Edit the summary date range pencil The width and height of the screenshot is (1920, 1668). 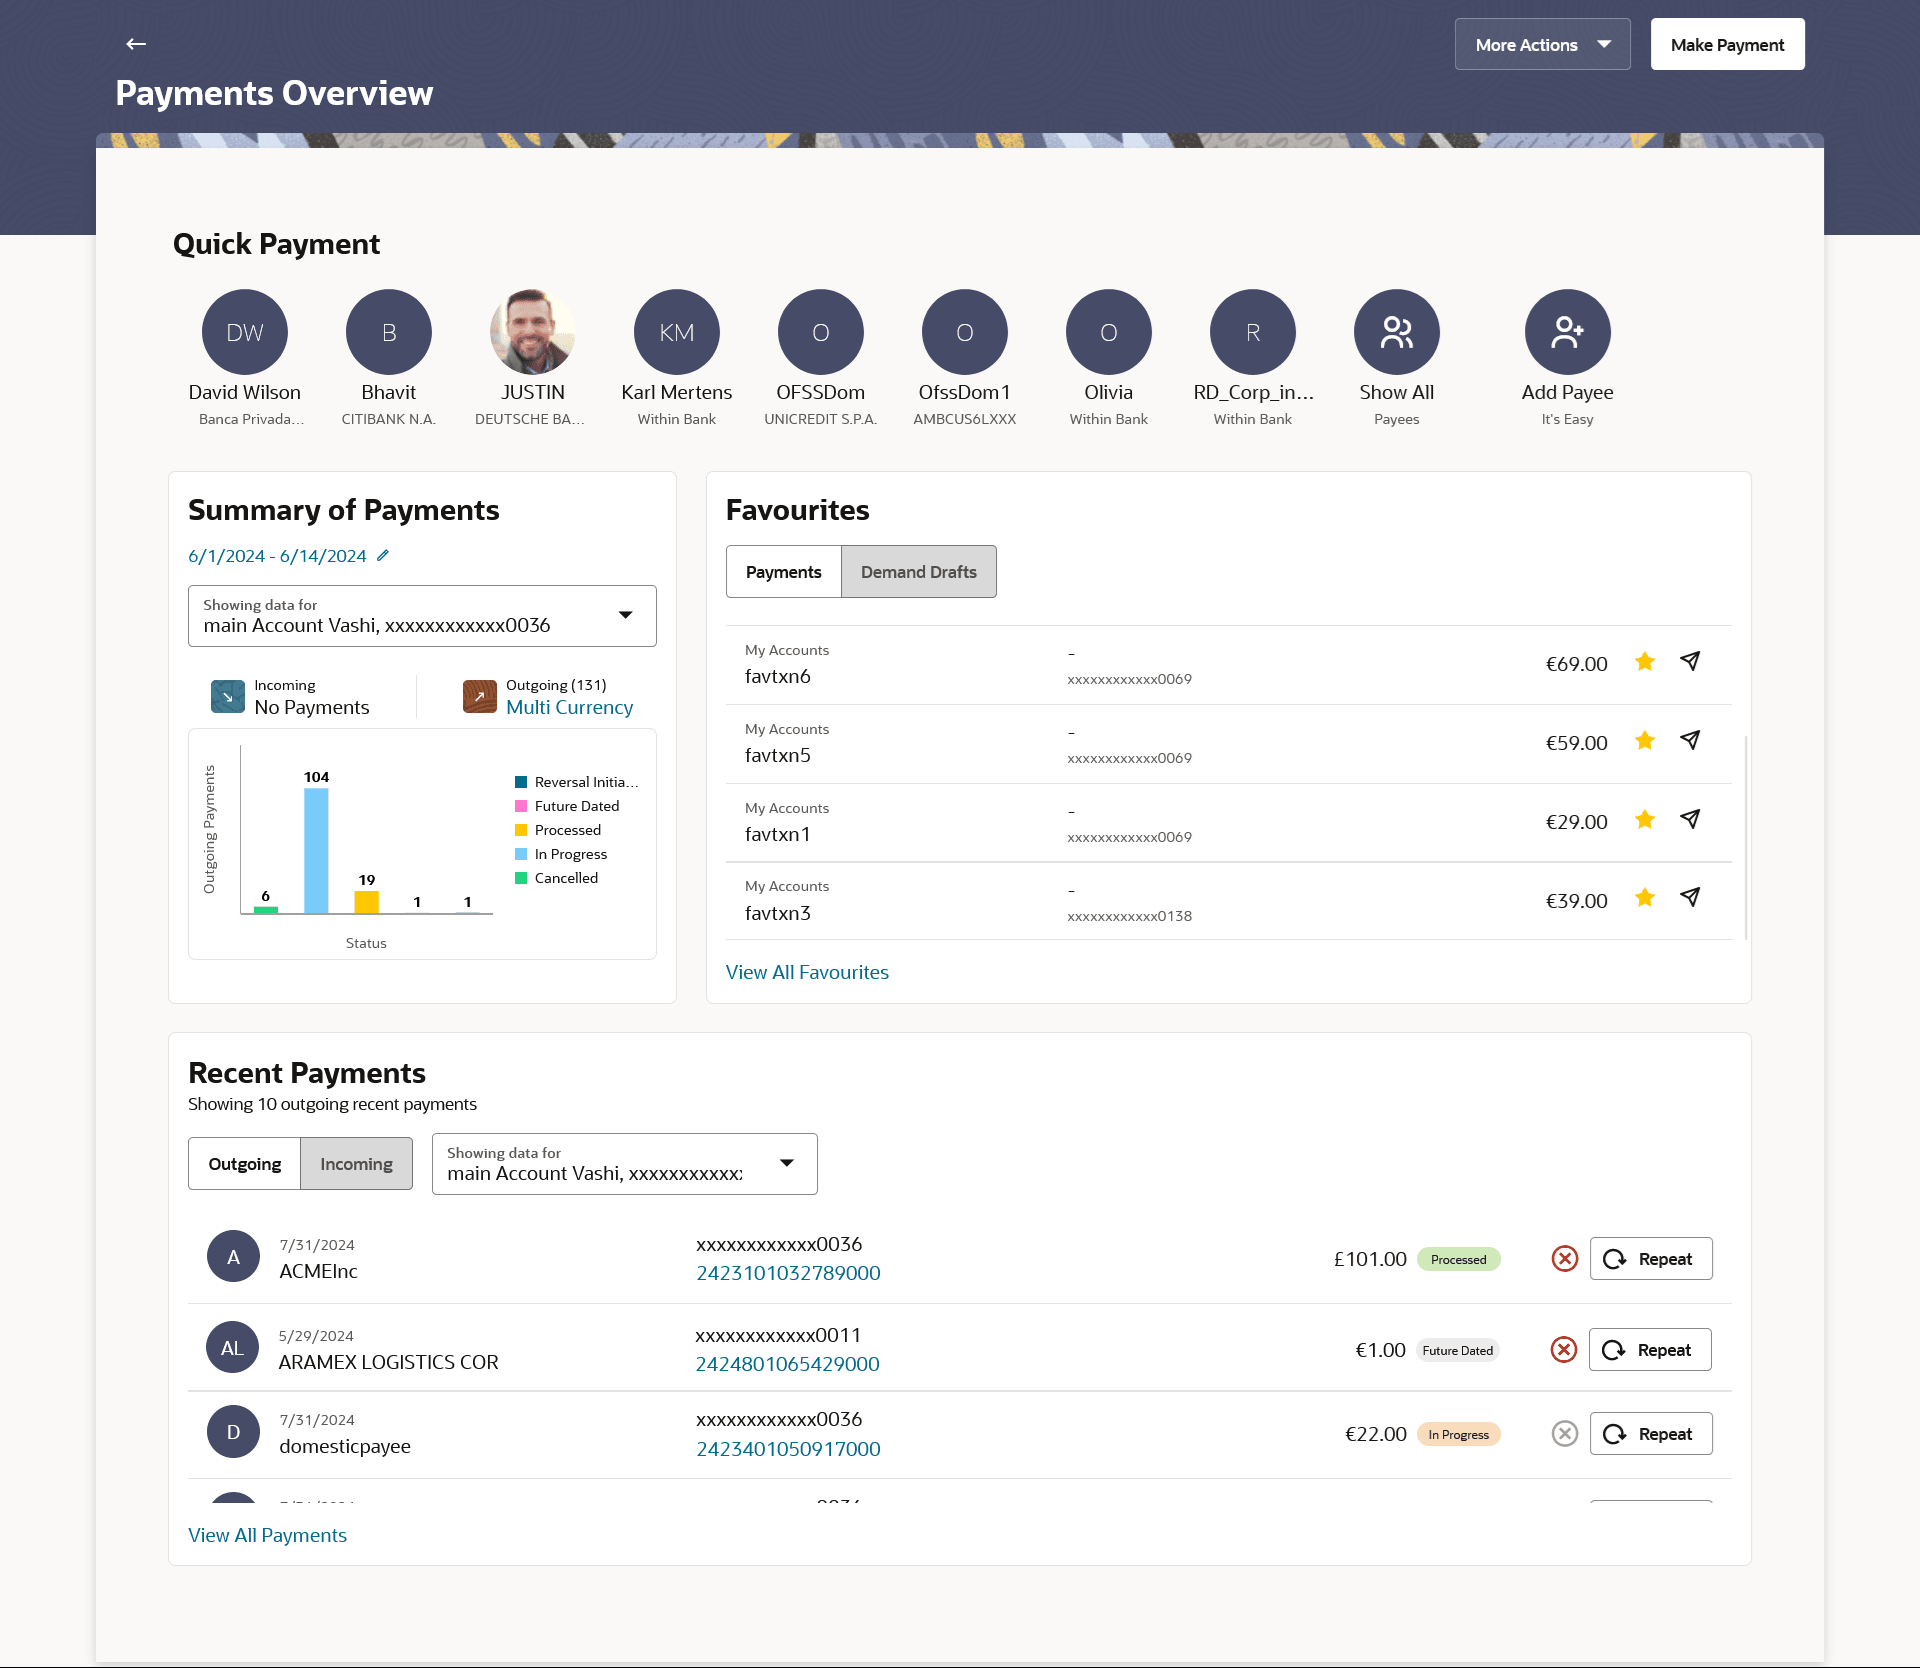tap(383, 556)
